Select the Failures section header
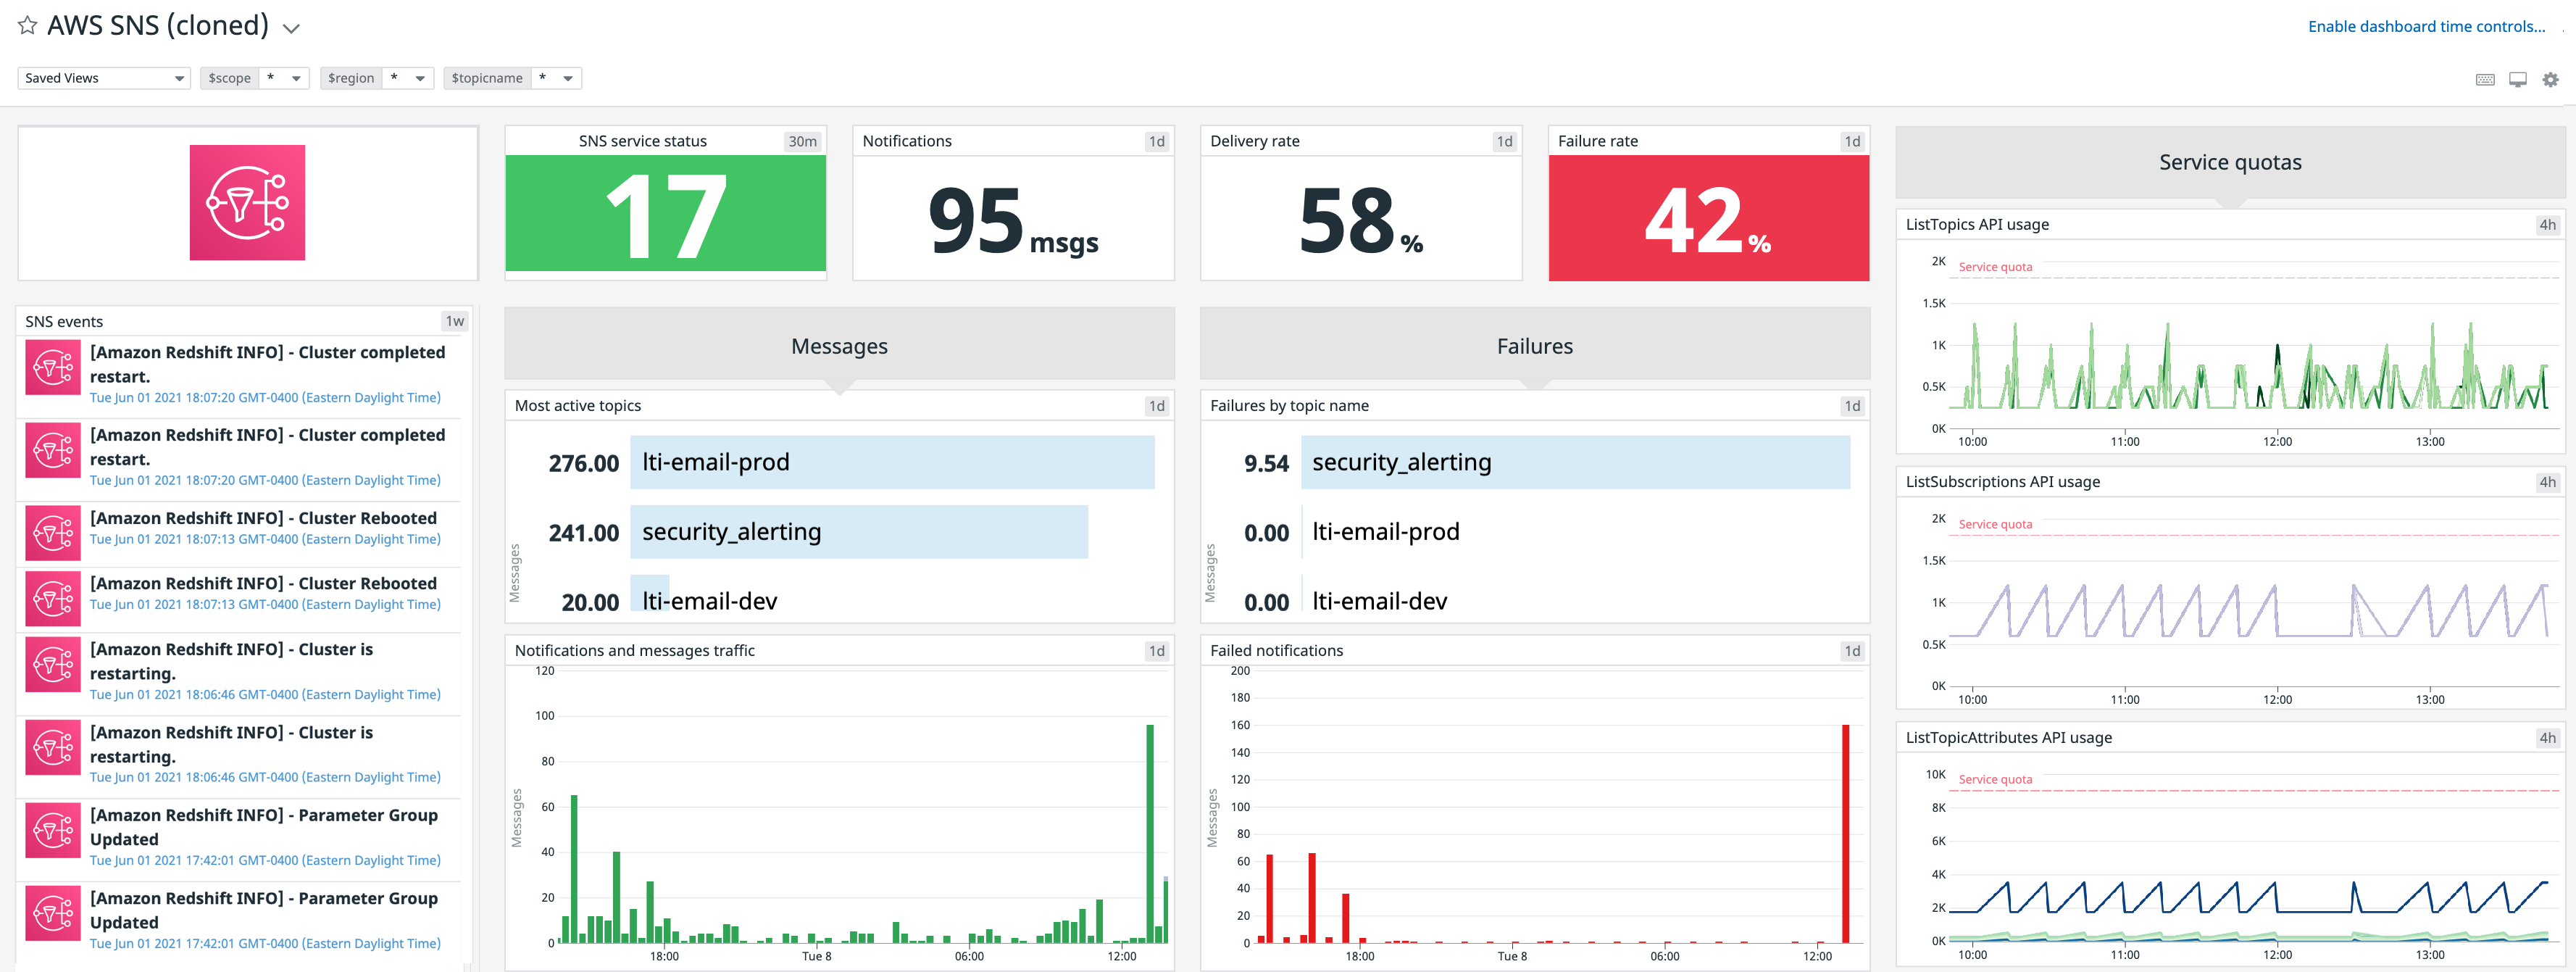Viewport: 2576px width, 972px height. (1534, 345)
